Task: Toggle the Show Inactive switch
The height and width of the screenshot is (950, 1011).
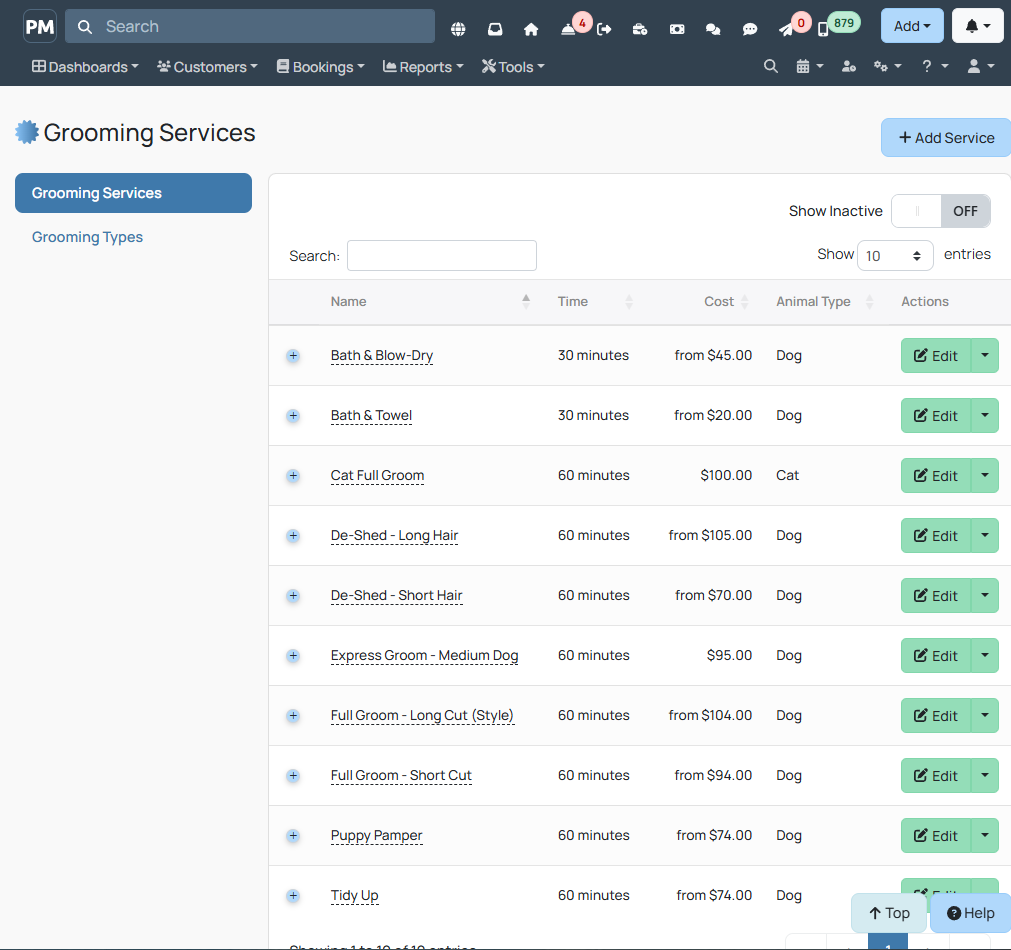Action: 940,211
